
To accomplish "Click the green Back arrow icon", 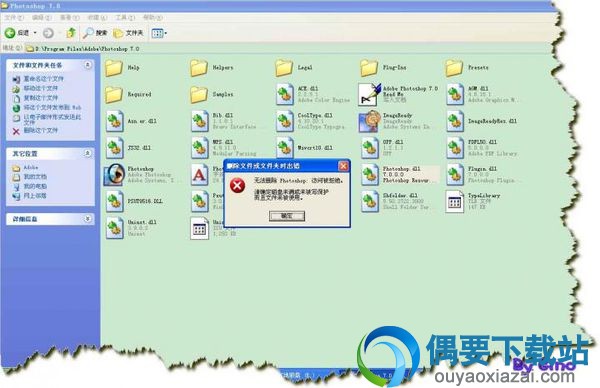I will 10,33.
